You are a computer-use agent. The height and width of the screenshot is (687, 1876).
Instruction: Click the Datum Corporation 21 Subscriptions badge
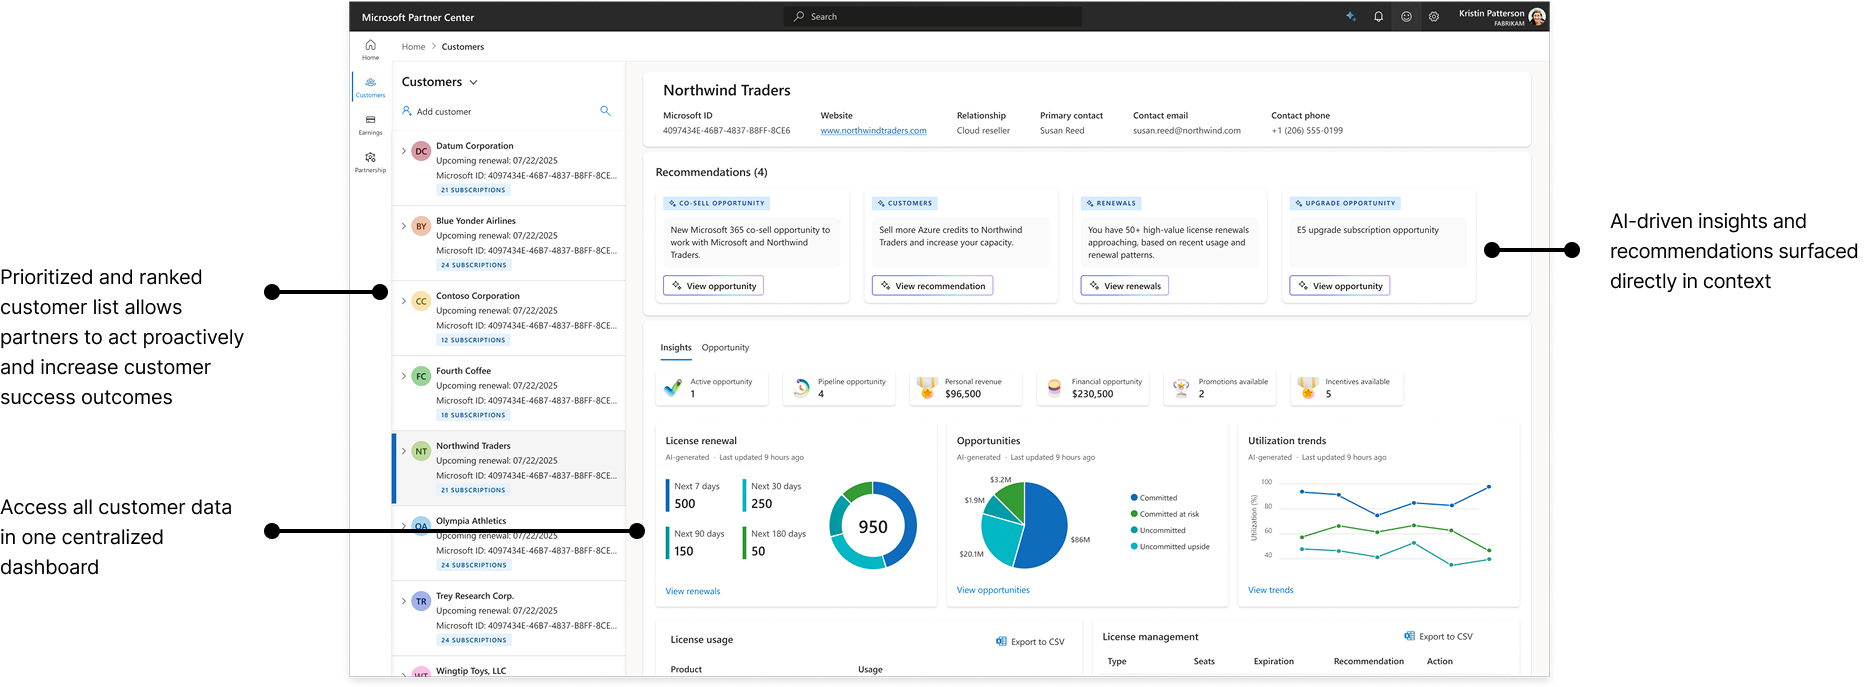[473, 190]
